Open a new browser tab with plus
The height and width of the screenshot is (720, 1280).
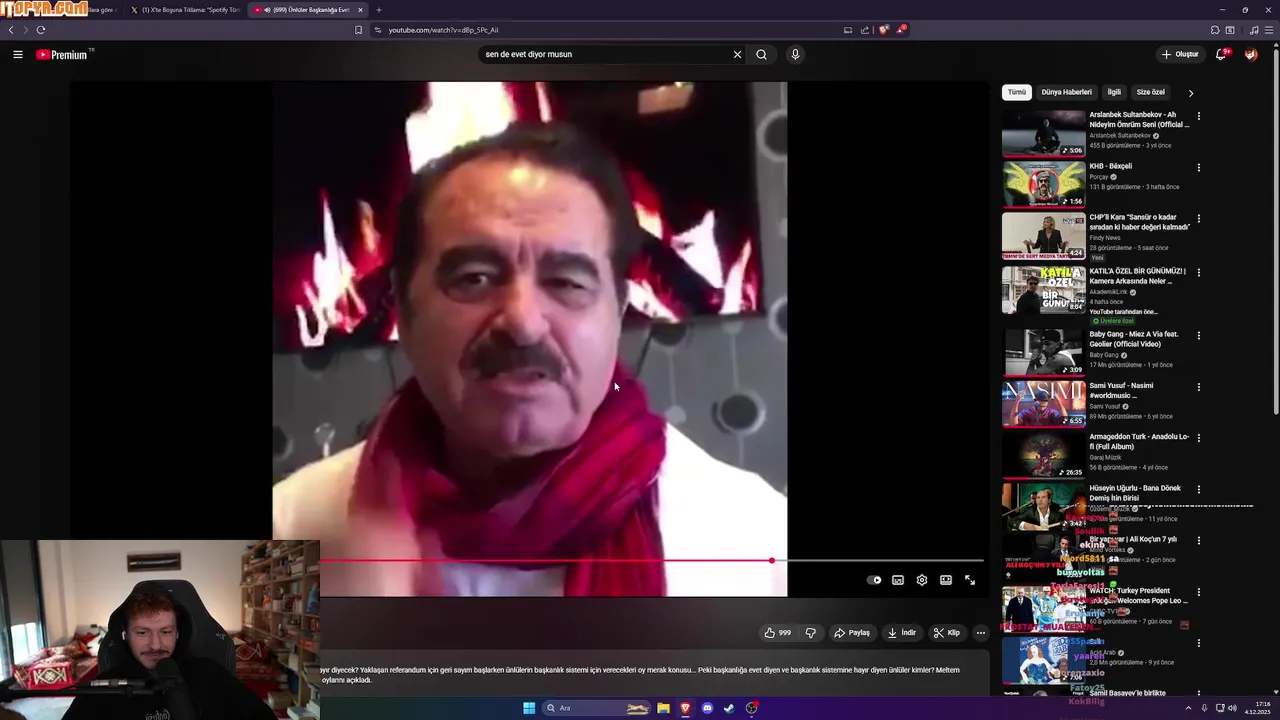pyautogui.click(x=378, y=10)
